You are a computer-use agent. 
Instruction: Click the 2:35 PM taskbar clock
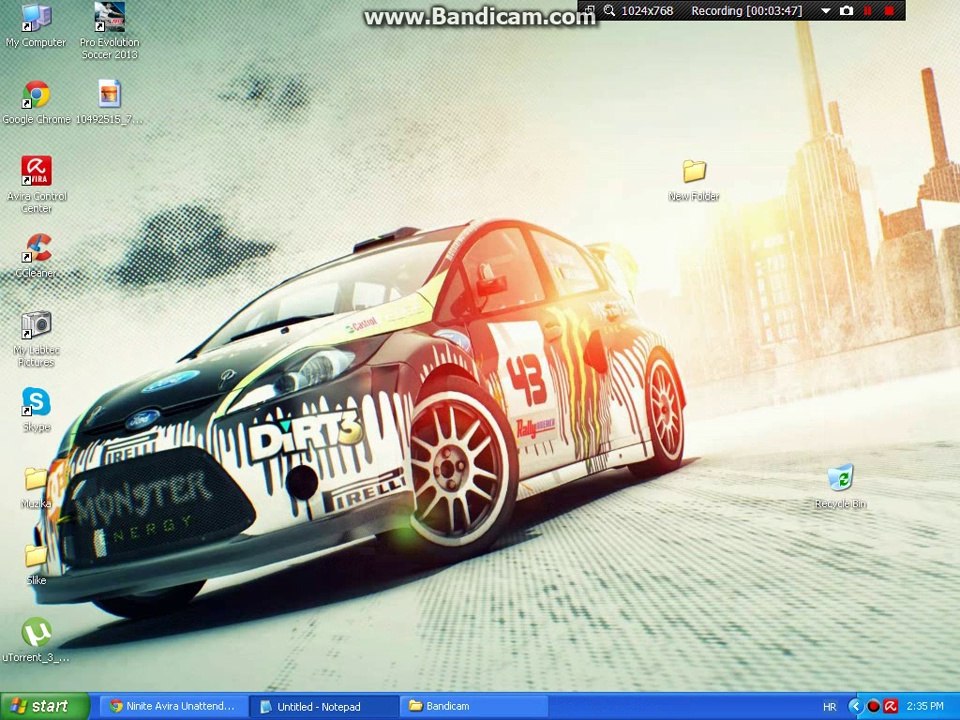924,707
